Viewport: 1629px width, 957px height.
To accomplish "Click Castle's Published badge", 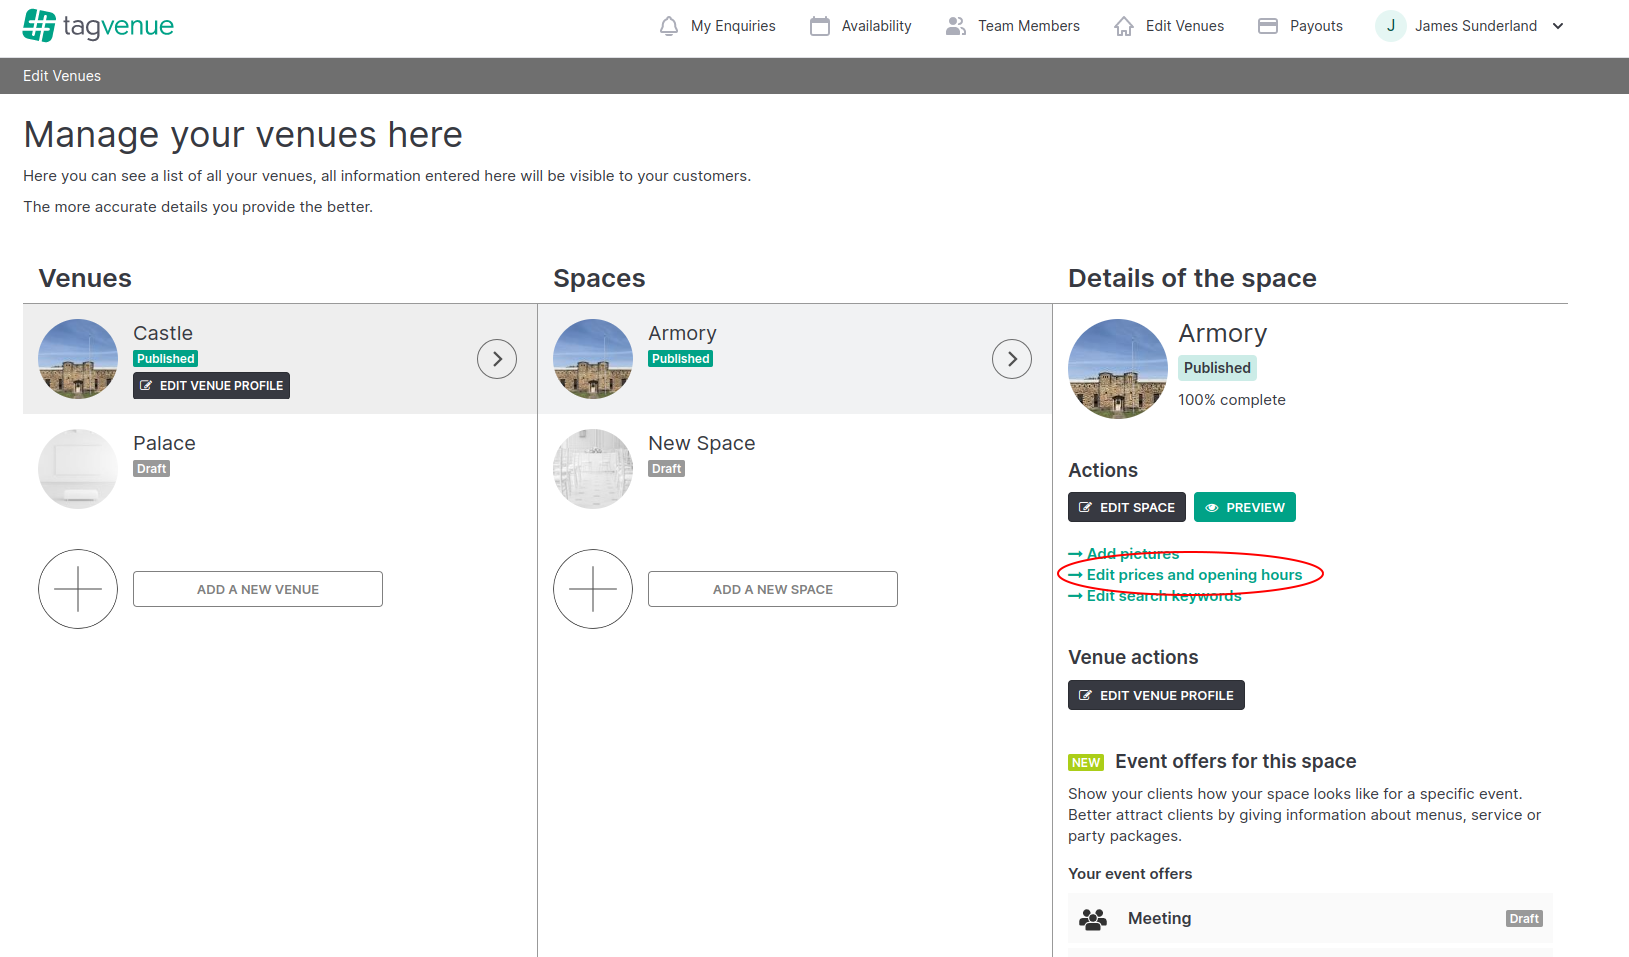I will coord(166,359).
